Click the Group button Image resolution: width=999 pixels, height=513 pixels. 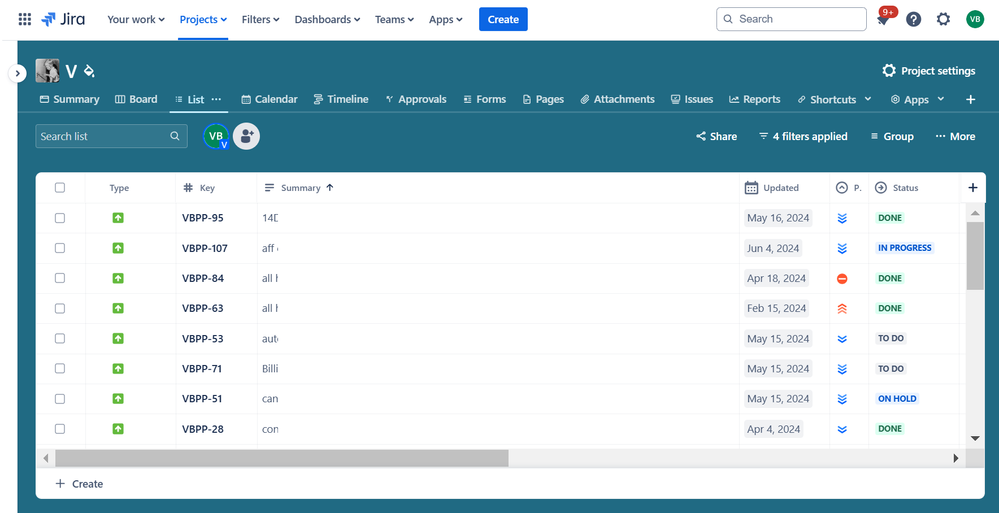click(892, 136)
